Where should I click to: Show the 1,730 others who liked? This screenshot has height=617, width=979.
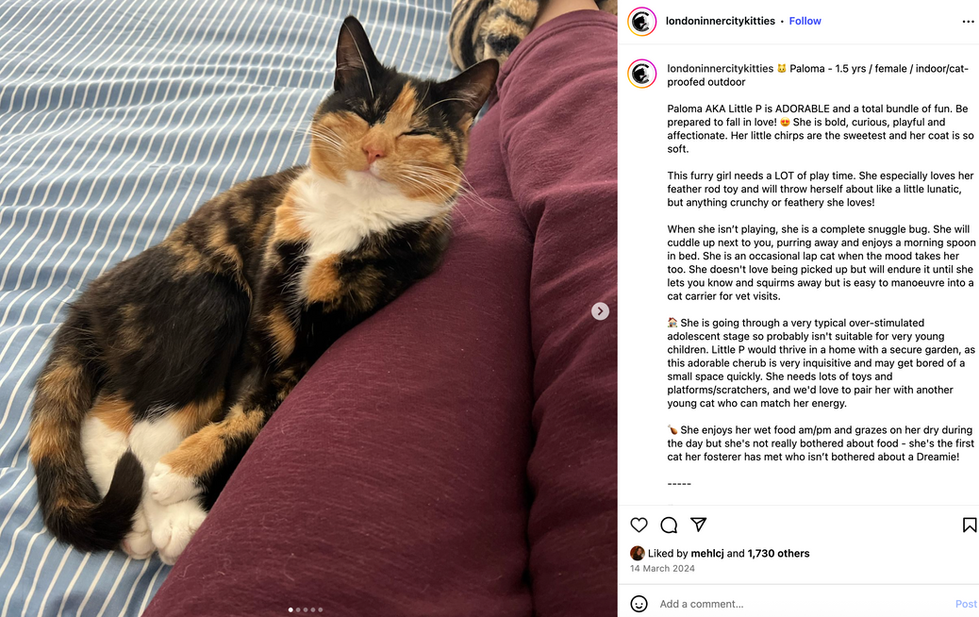[778, 553]
